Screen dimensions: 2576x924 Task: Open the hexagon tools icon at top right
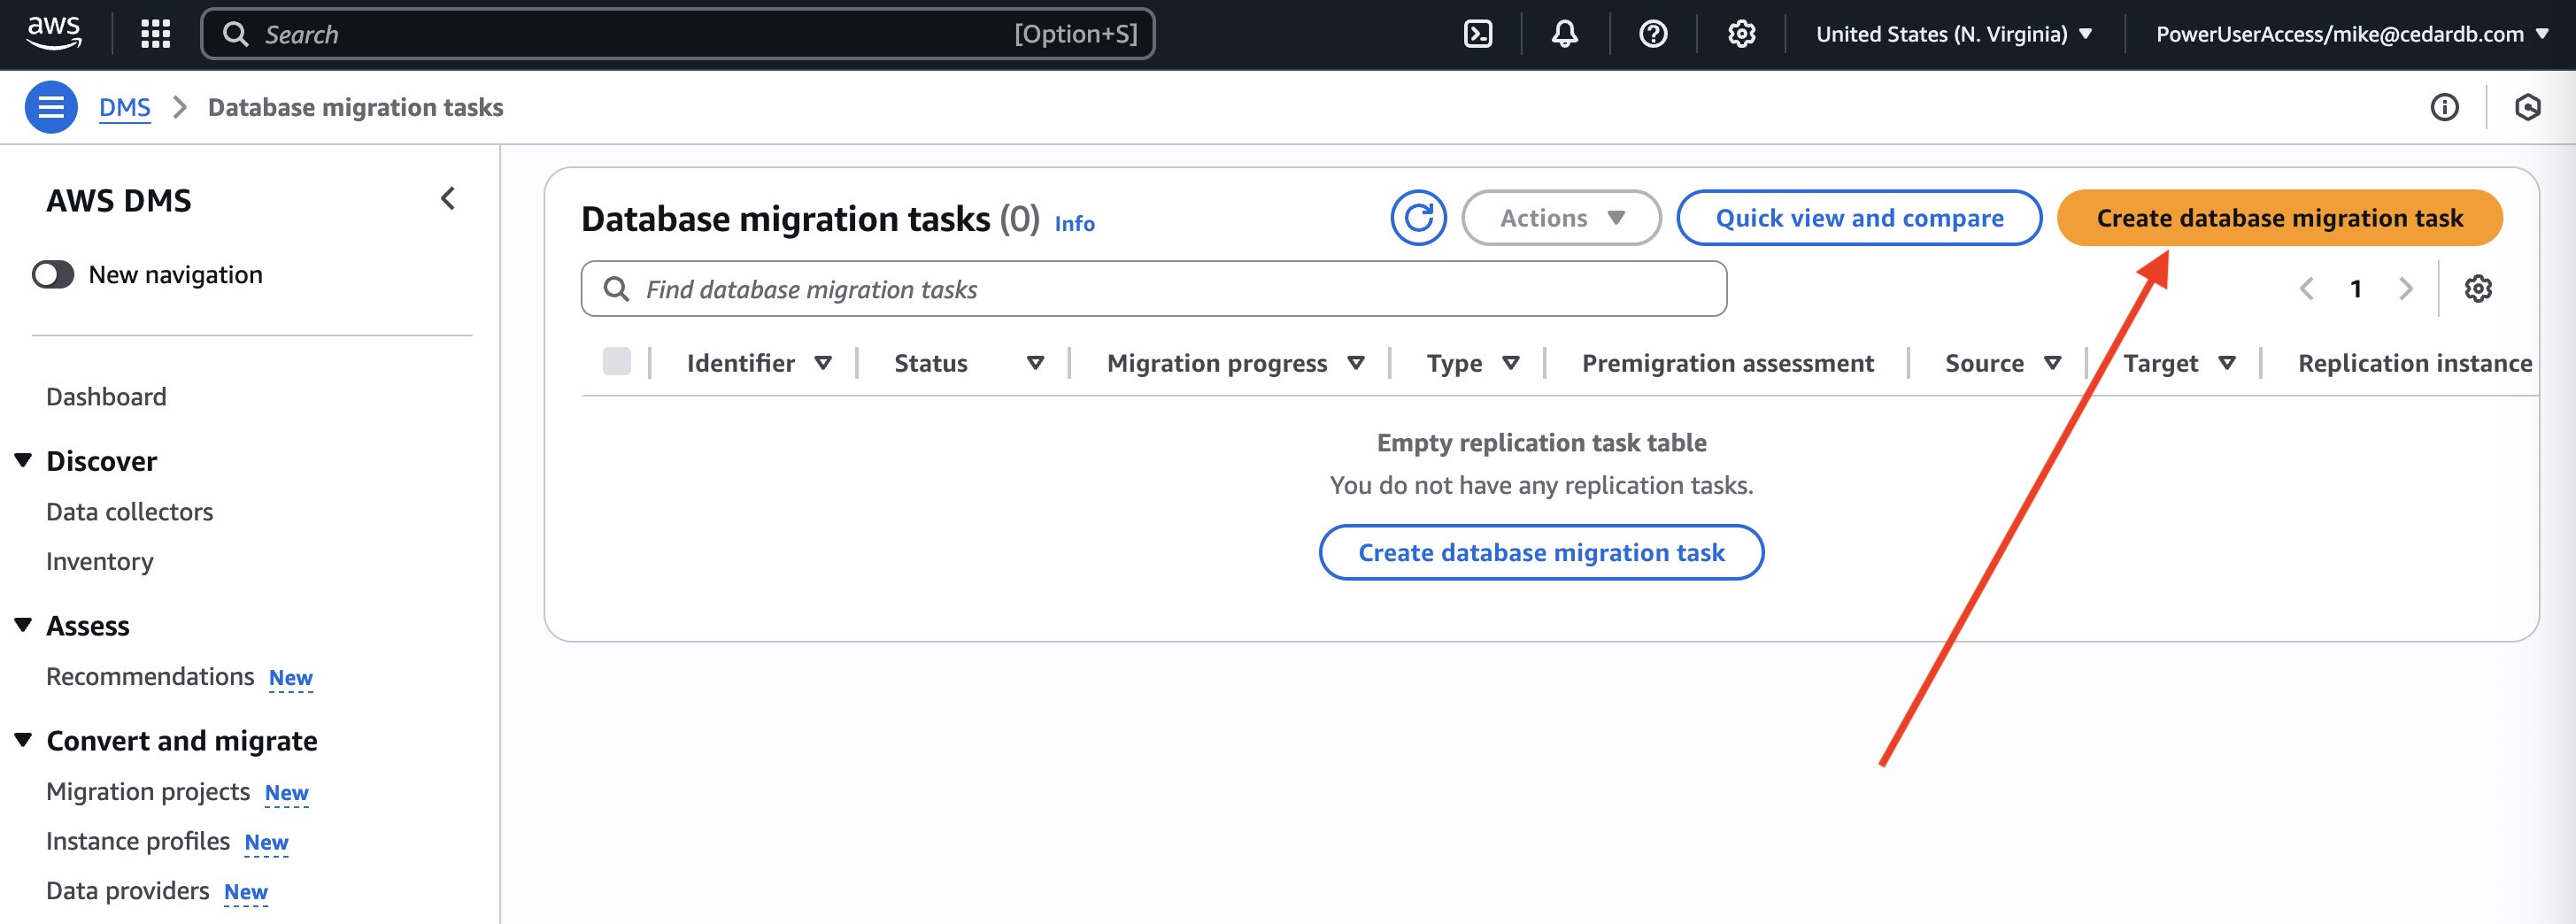pos(2528,107)
